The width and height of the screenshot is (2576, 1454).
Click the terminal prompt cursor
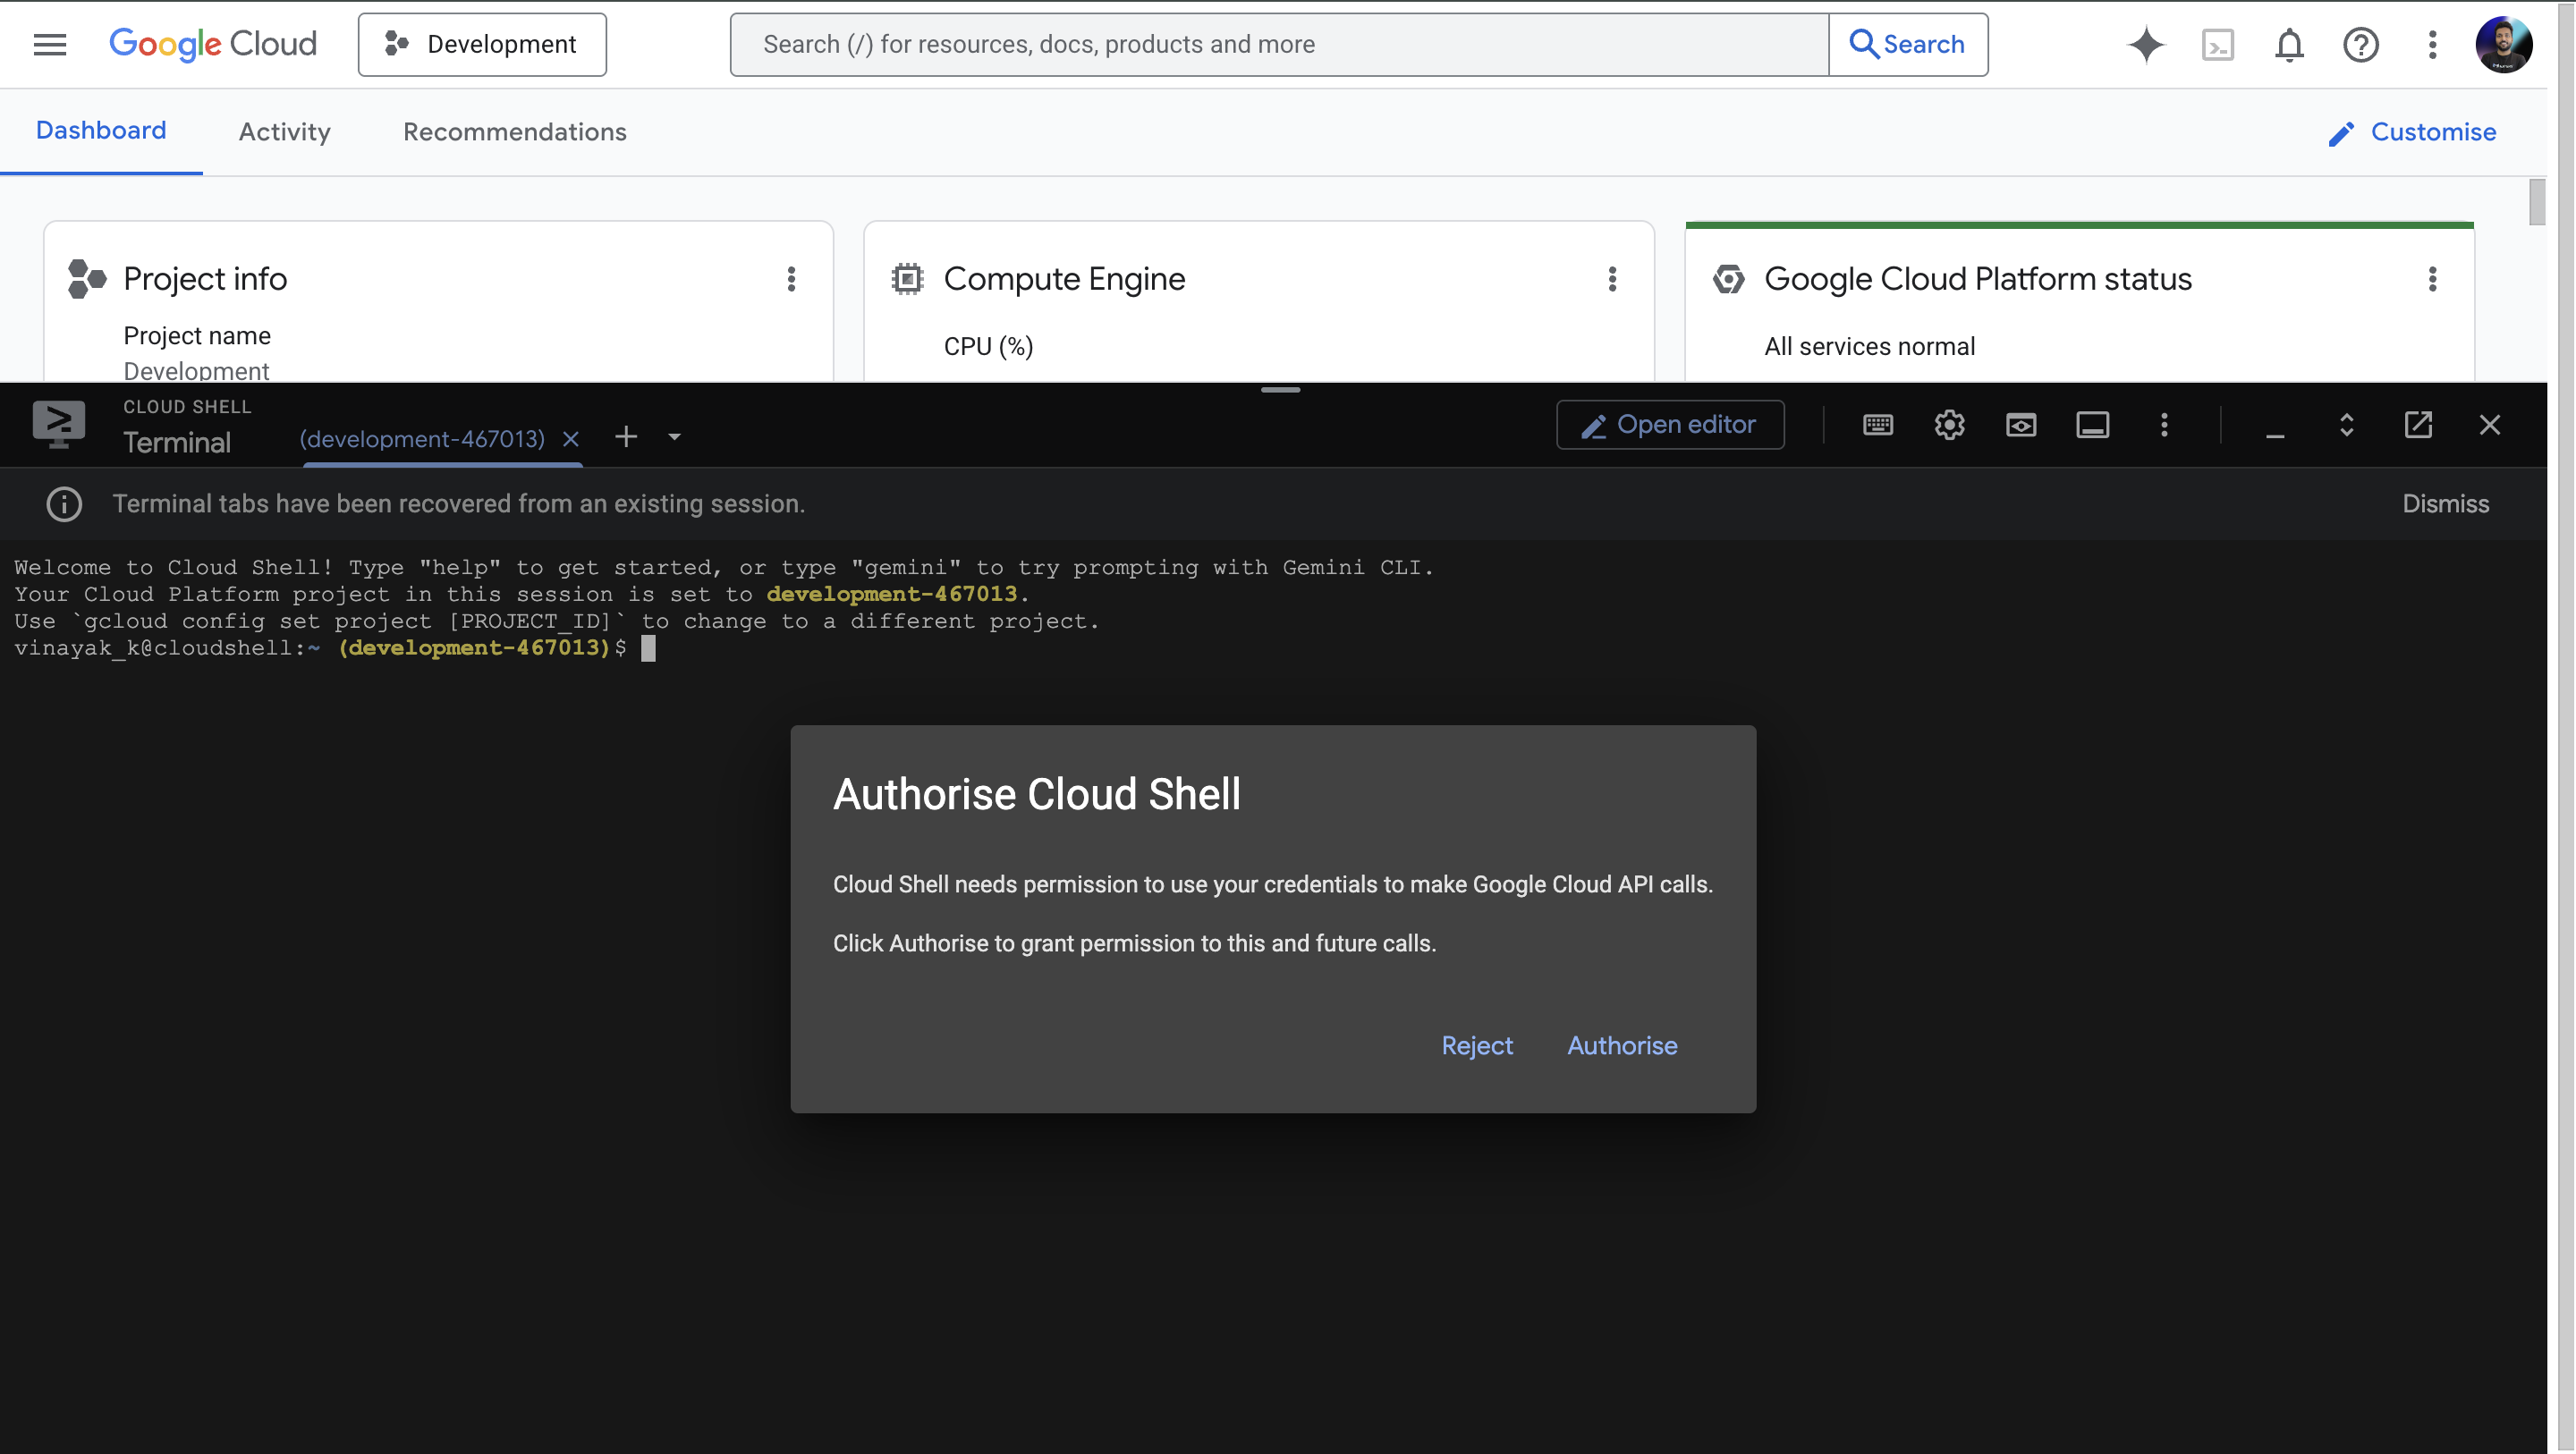point(648,648)
